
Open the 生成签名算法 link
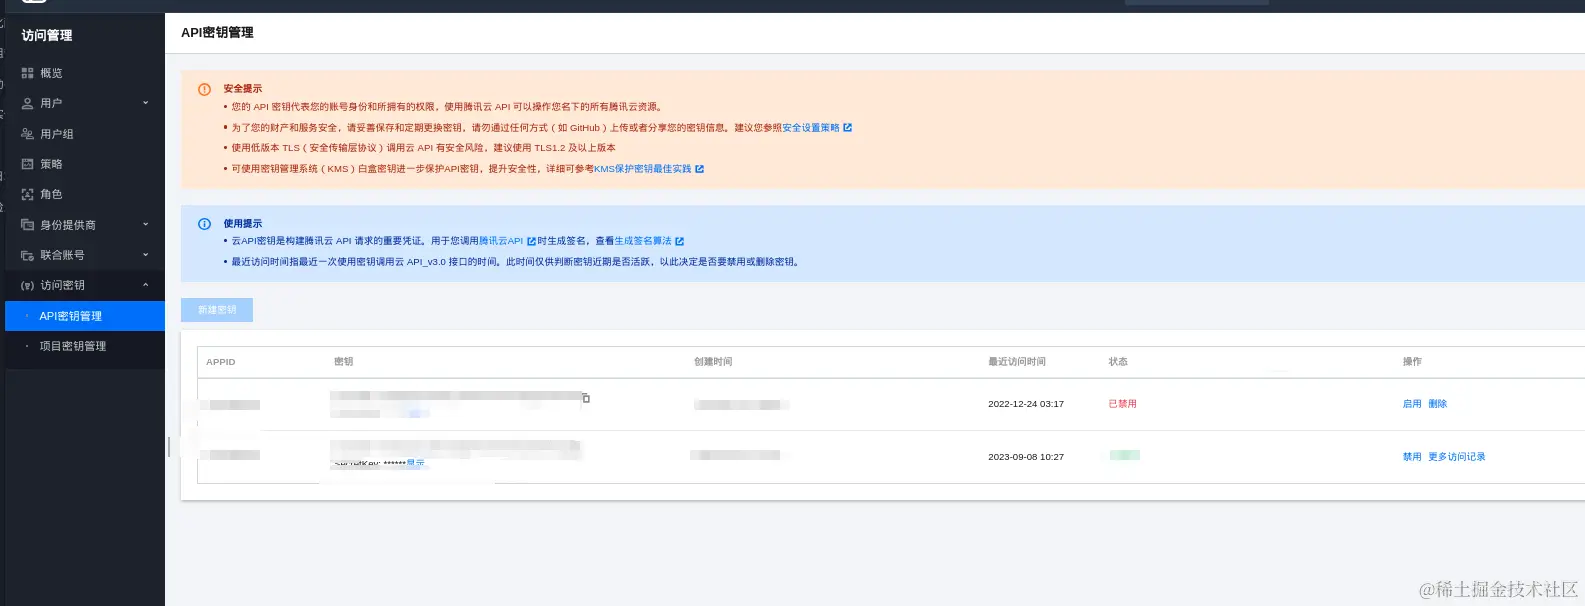tap(643, 241)
